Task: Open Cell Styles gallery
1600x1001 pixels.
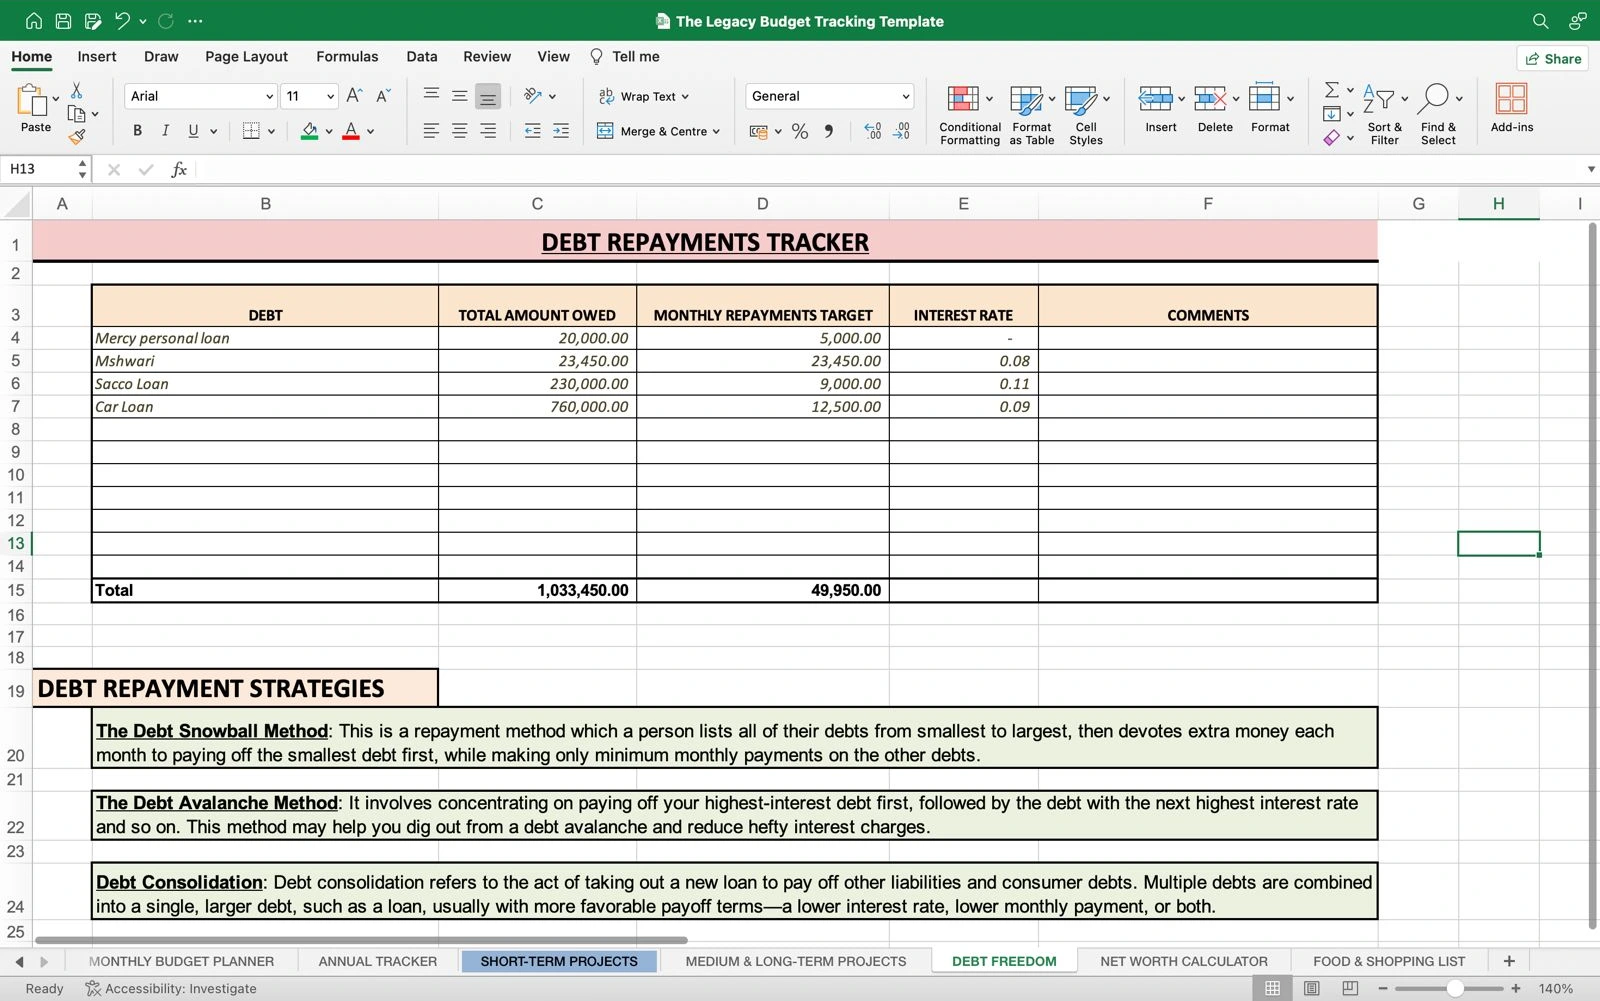Action: 1086,114
